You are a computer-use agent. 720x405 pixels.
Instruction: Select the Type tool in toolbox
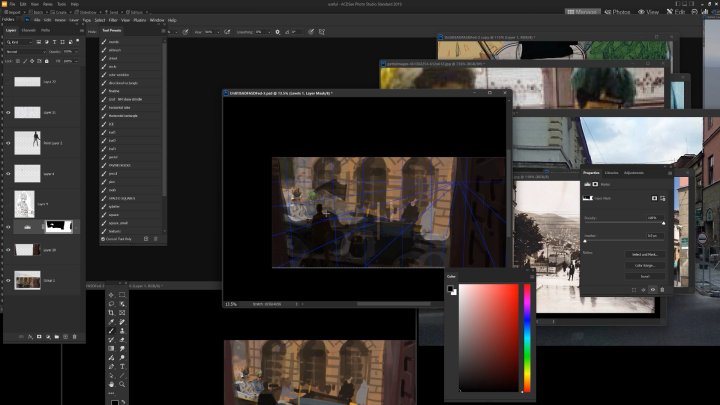[x=122, y=366]
